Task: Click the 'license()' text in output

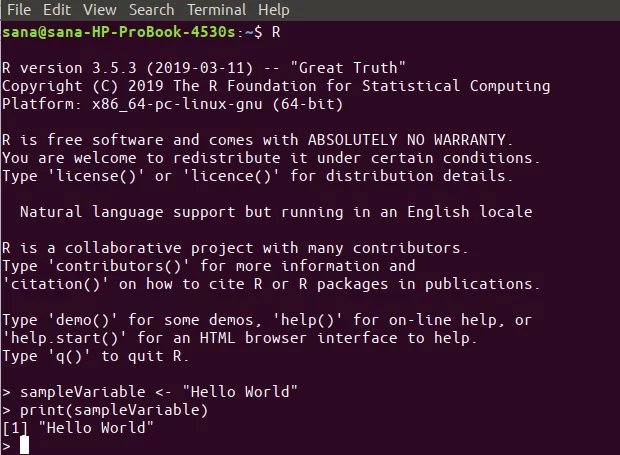Action: pyautogui.click(x=92, y=176)
